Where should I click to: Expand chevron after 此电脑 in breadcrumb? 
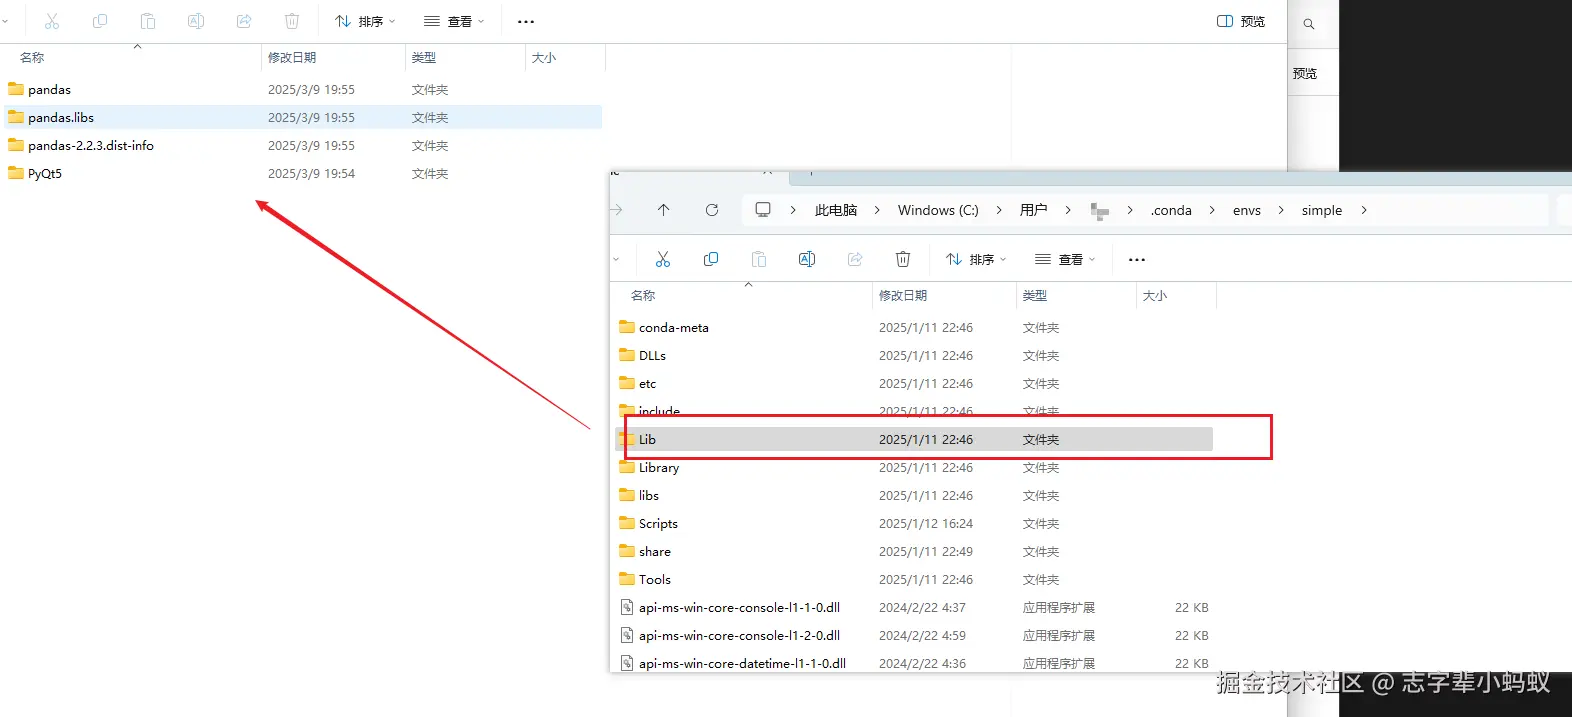pos(877,210)
